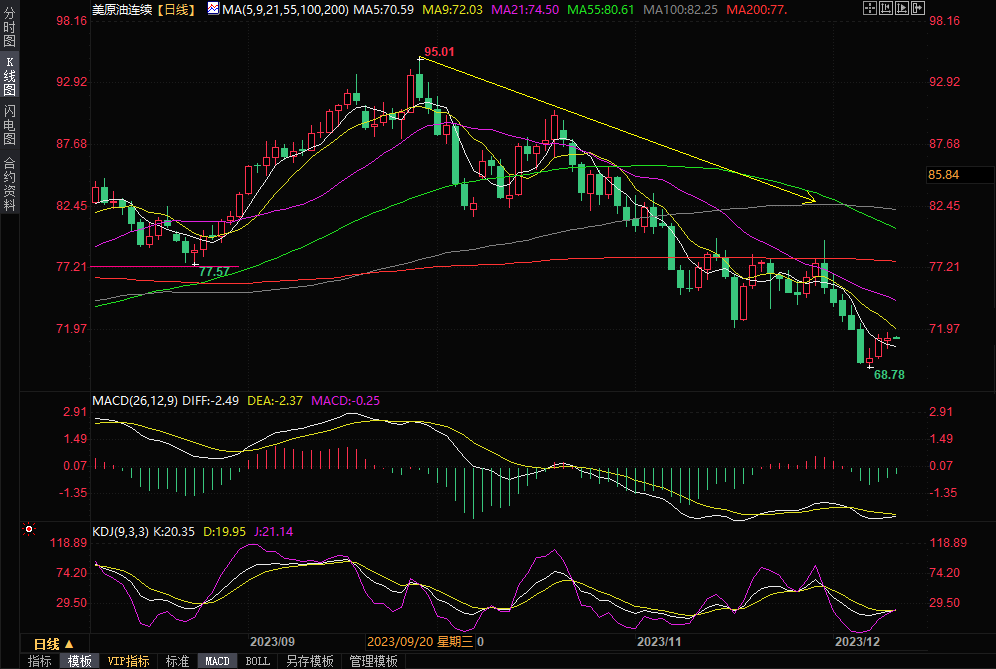996x669 pixels.
Task: Open the 分时图 intraday view
Action: click(x=9, y=29)
